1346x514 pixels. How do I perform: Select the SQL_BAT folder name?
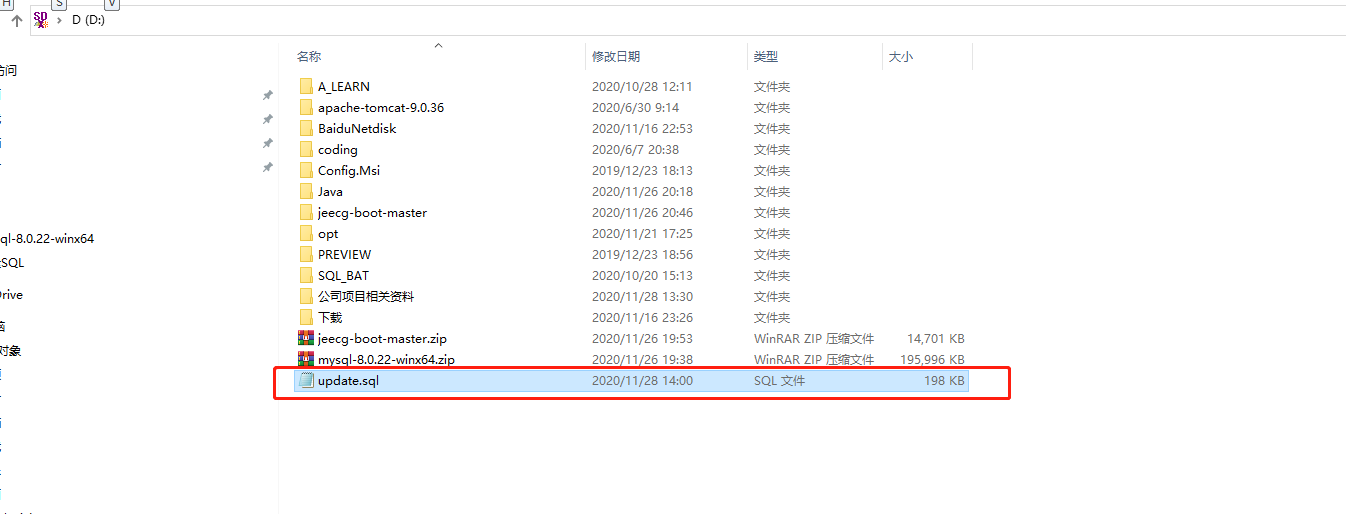(343, 276)
